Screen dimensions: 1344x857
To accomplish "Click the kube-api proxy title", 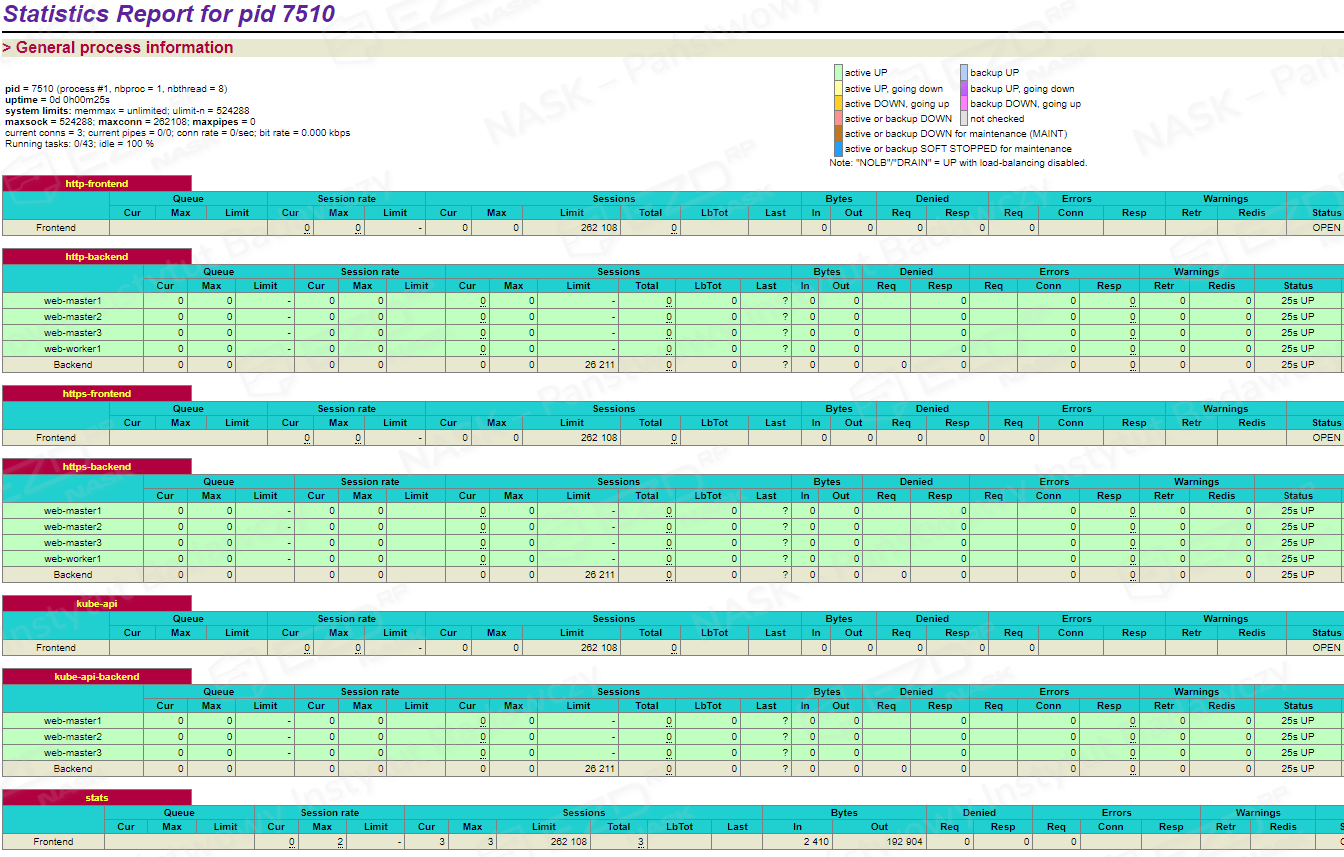I will click(x=97, y=604).
